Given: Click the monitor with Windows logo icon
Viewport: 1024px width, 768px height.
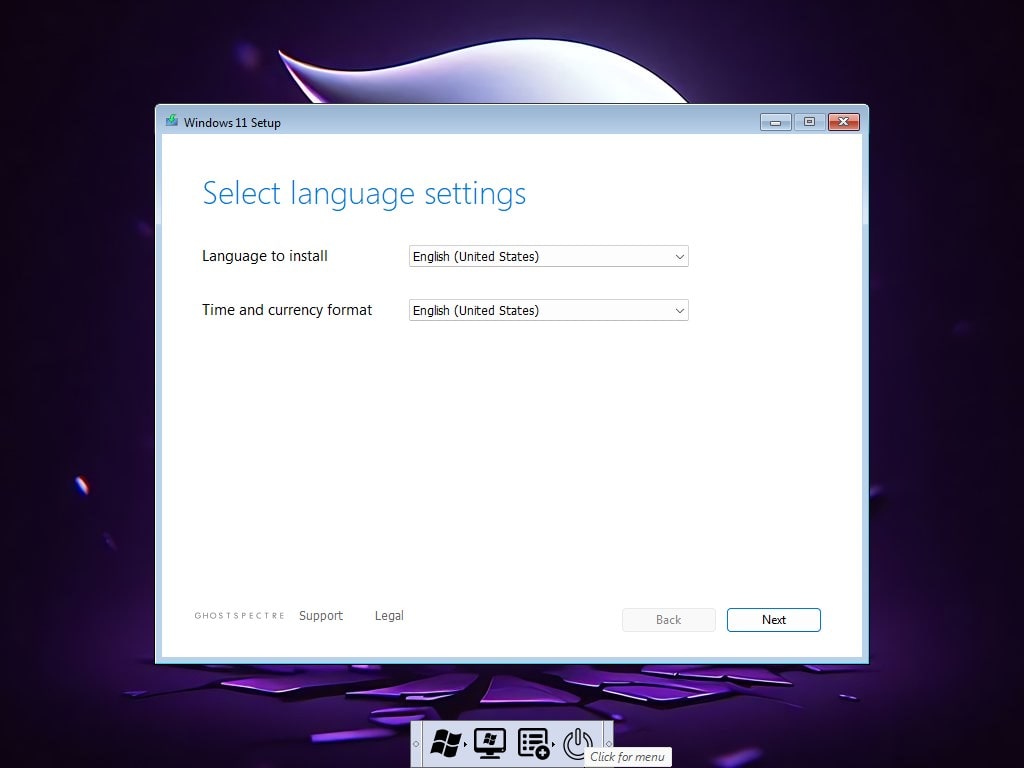Looking at the screenshot, I should pos(490,743).
